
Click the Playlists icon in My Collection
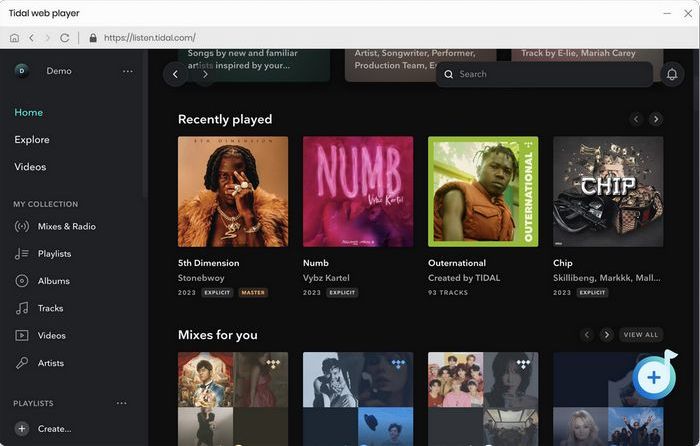point(22,254)
